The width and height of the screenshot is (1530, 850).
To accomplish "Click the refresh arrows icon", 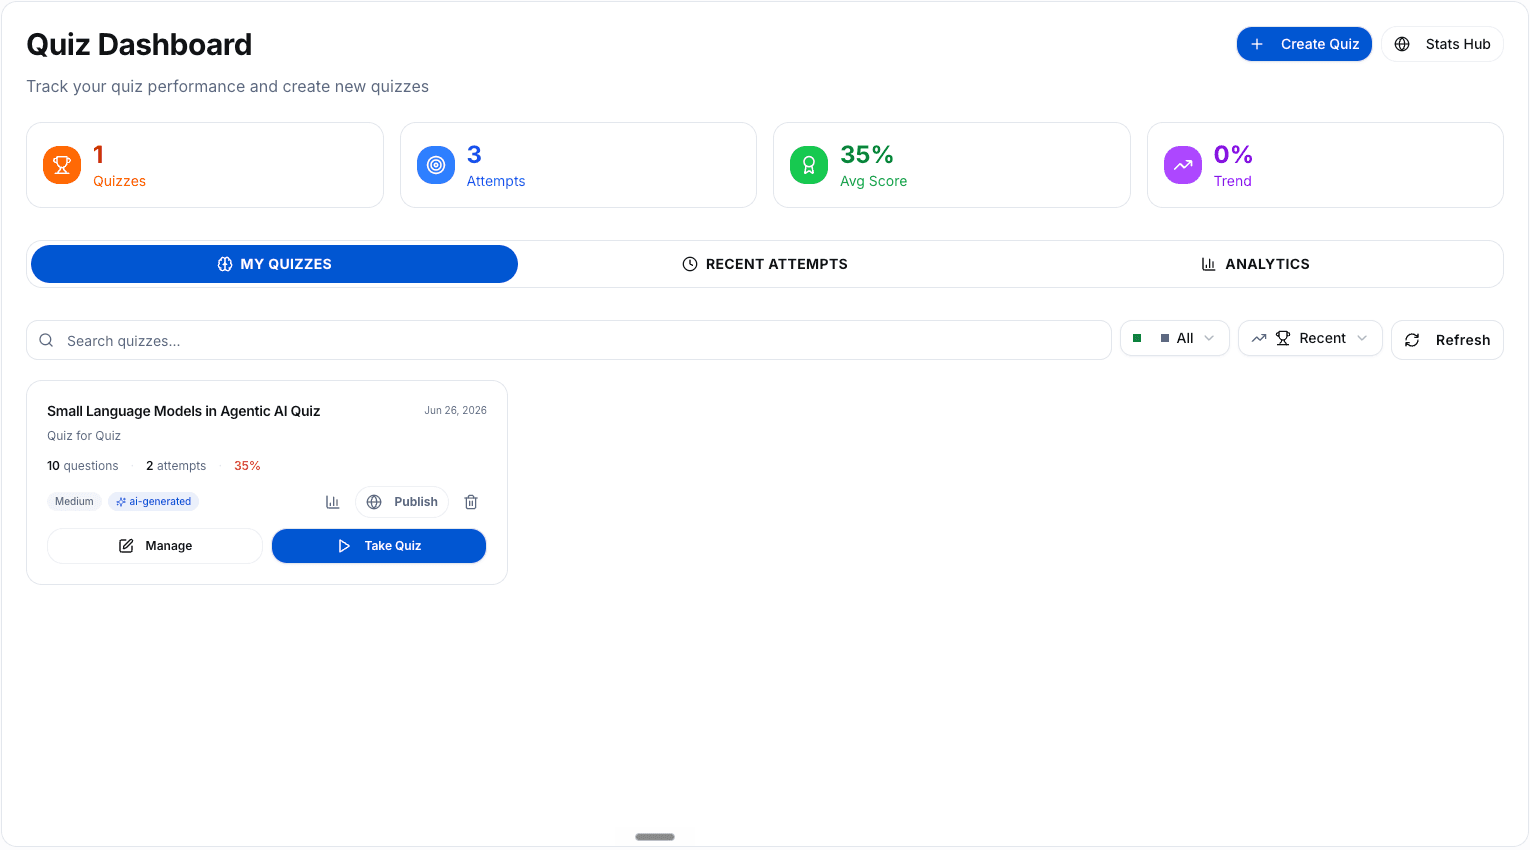I will [1412, 340].
